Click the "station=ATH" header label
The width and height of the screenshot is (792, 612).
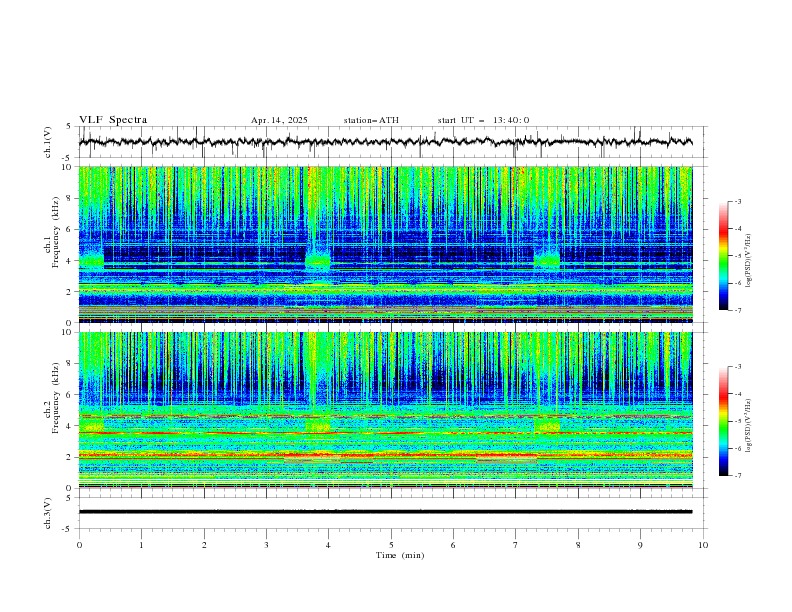tap(371, 120)
